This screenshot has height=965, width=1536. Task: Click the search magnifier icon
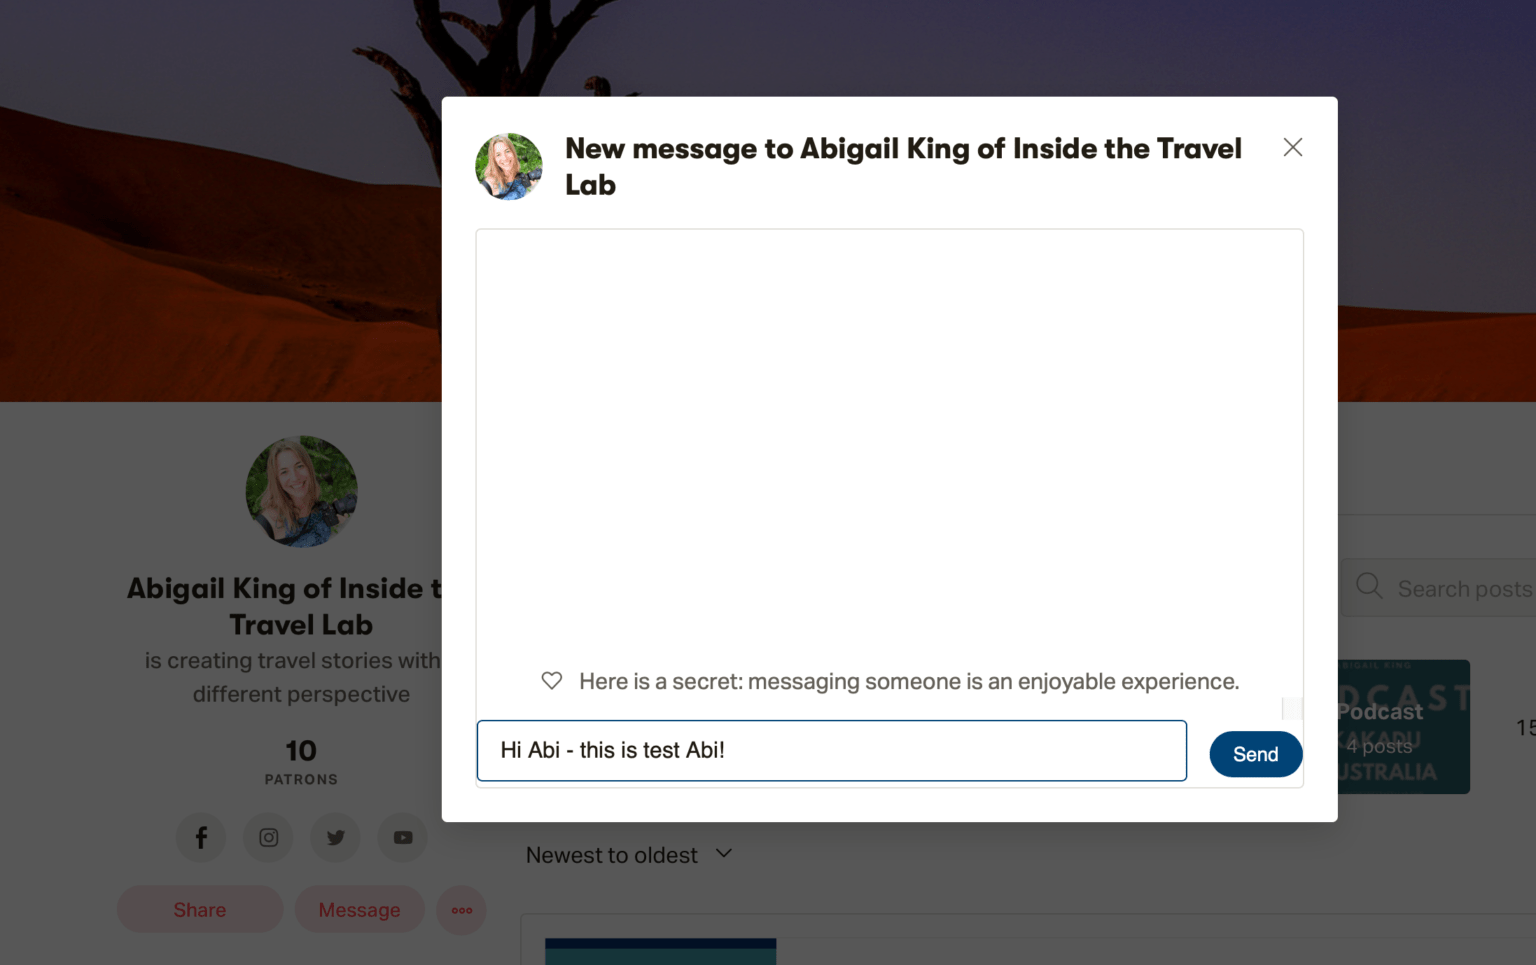coord(1369,587)
